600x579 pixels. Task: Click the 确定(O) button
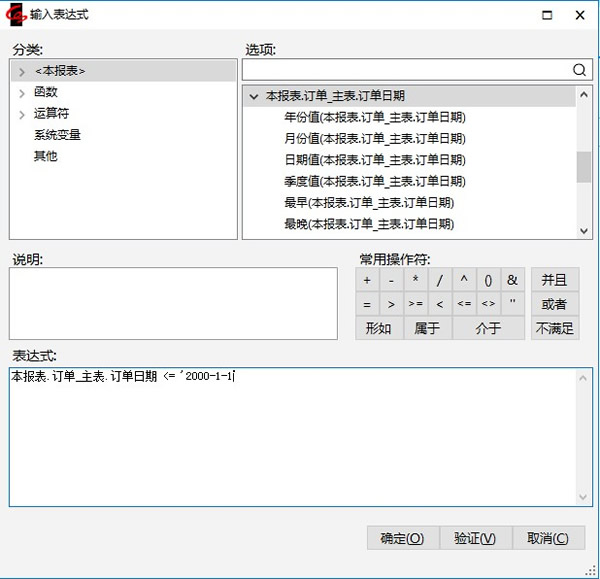coord(402,538)
